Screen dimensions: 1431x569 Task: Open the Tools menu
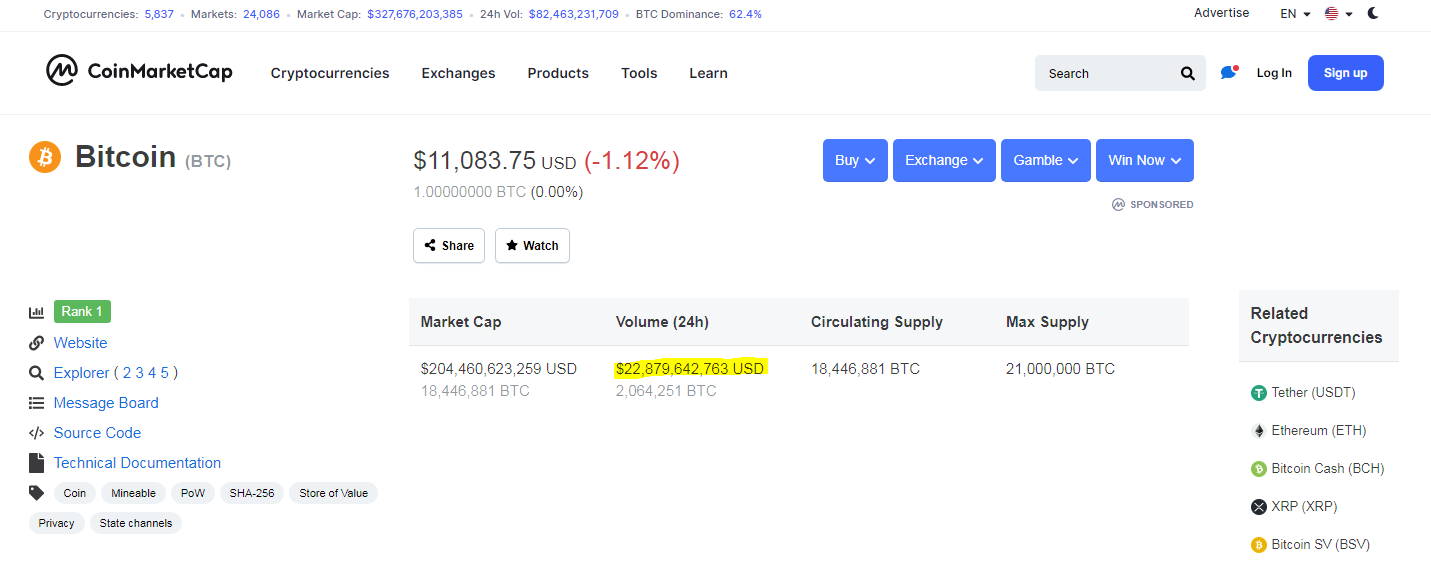click(x=639, y=73)
